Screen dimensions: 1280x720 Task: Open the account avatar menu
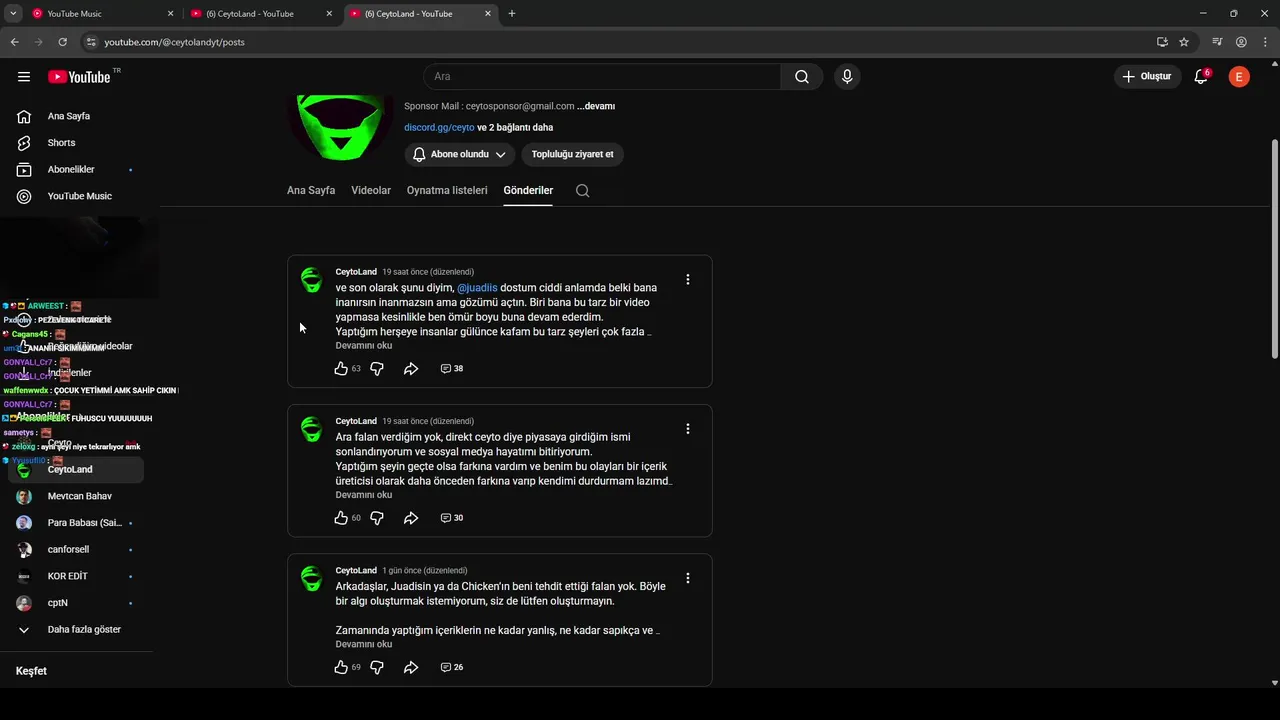(x=1239, y=77)
